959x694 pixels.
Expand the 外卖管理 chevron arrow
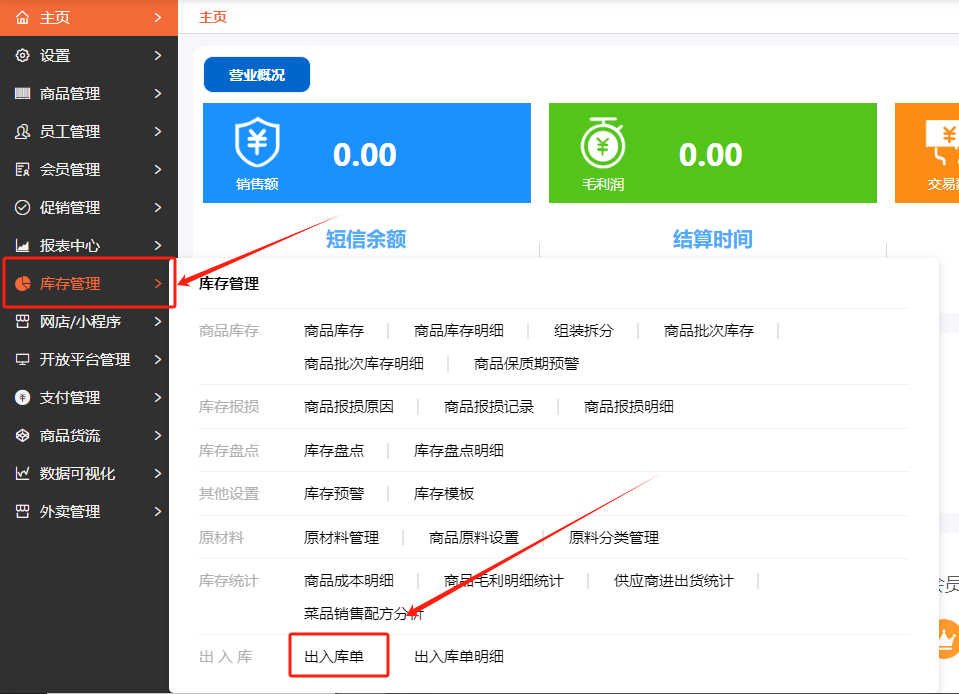[x=158, y=512]
